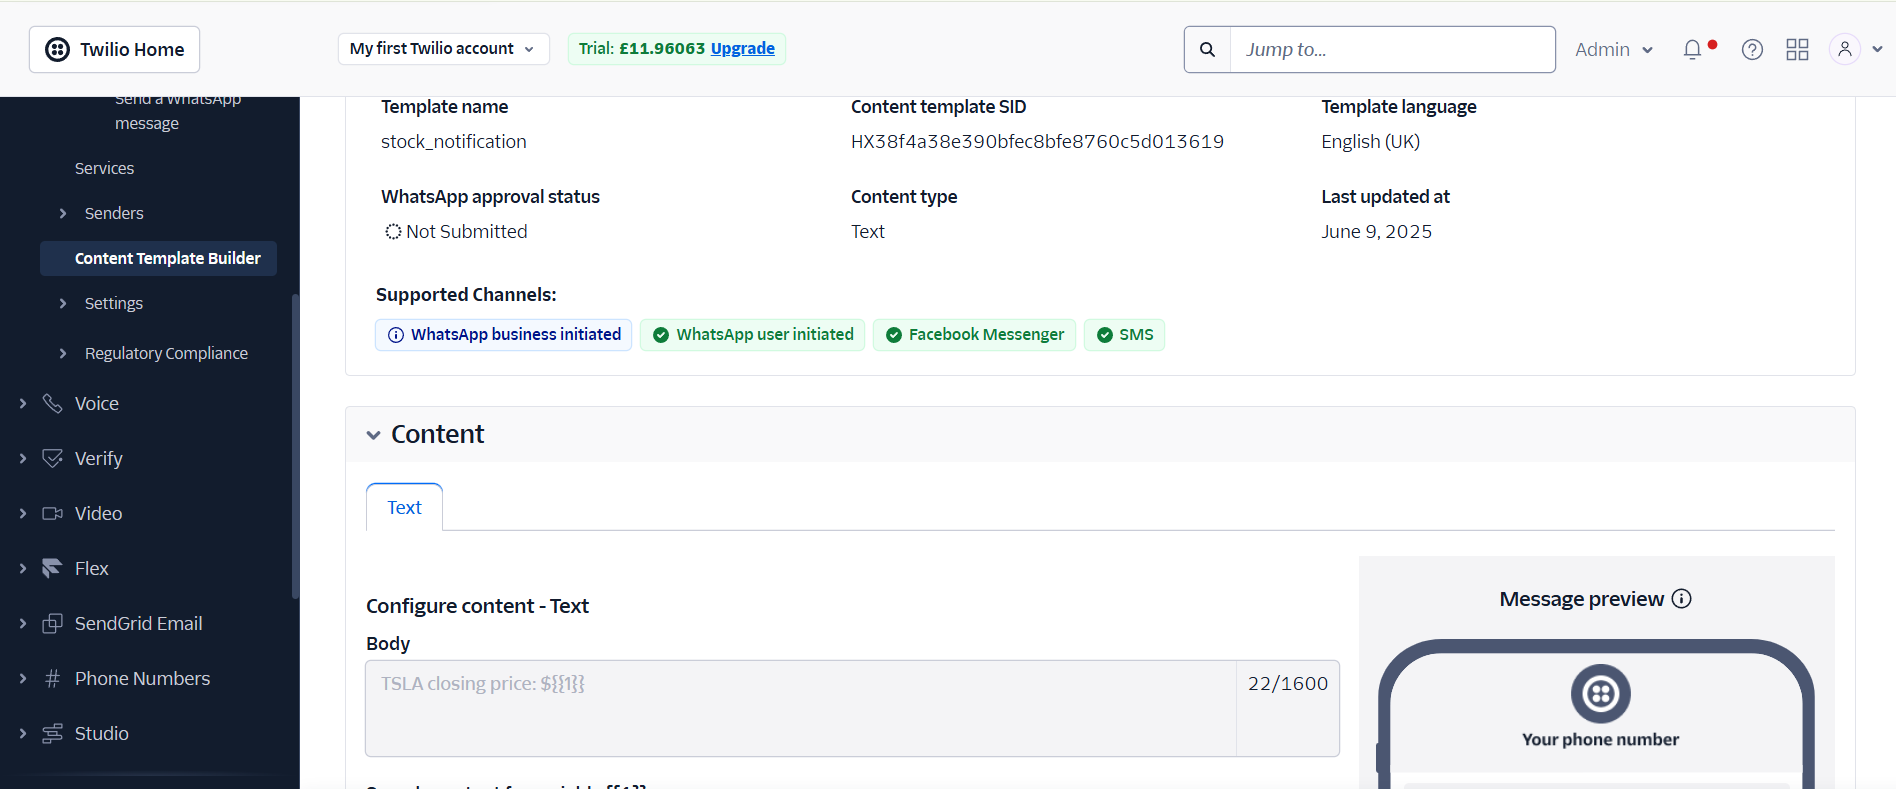
Task: Click the 22/1600 character counter
Action: click(x=1288, y=683)
